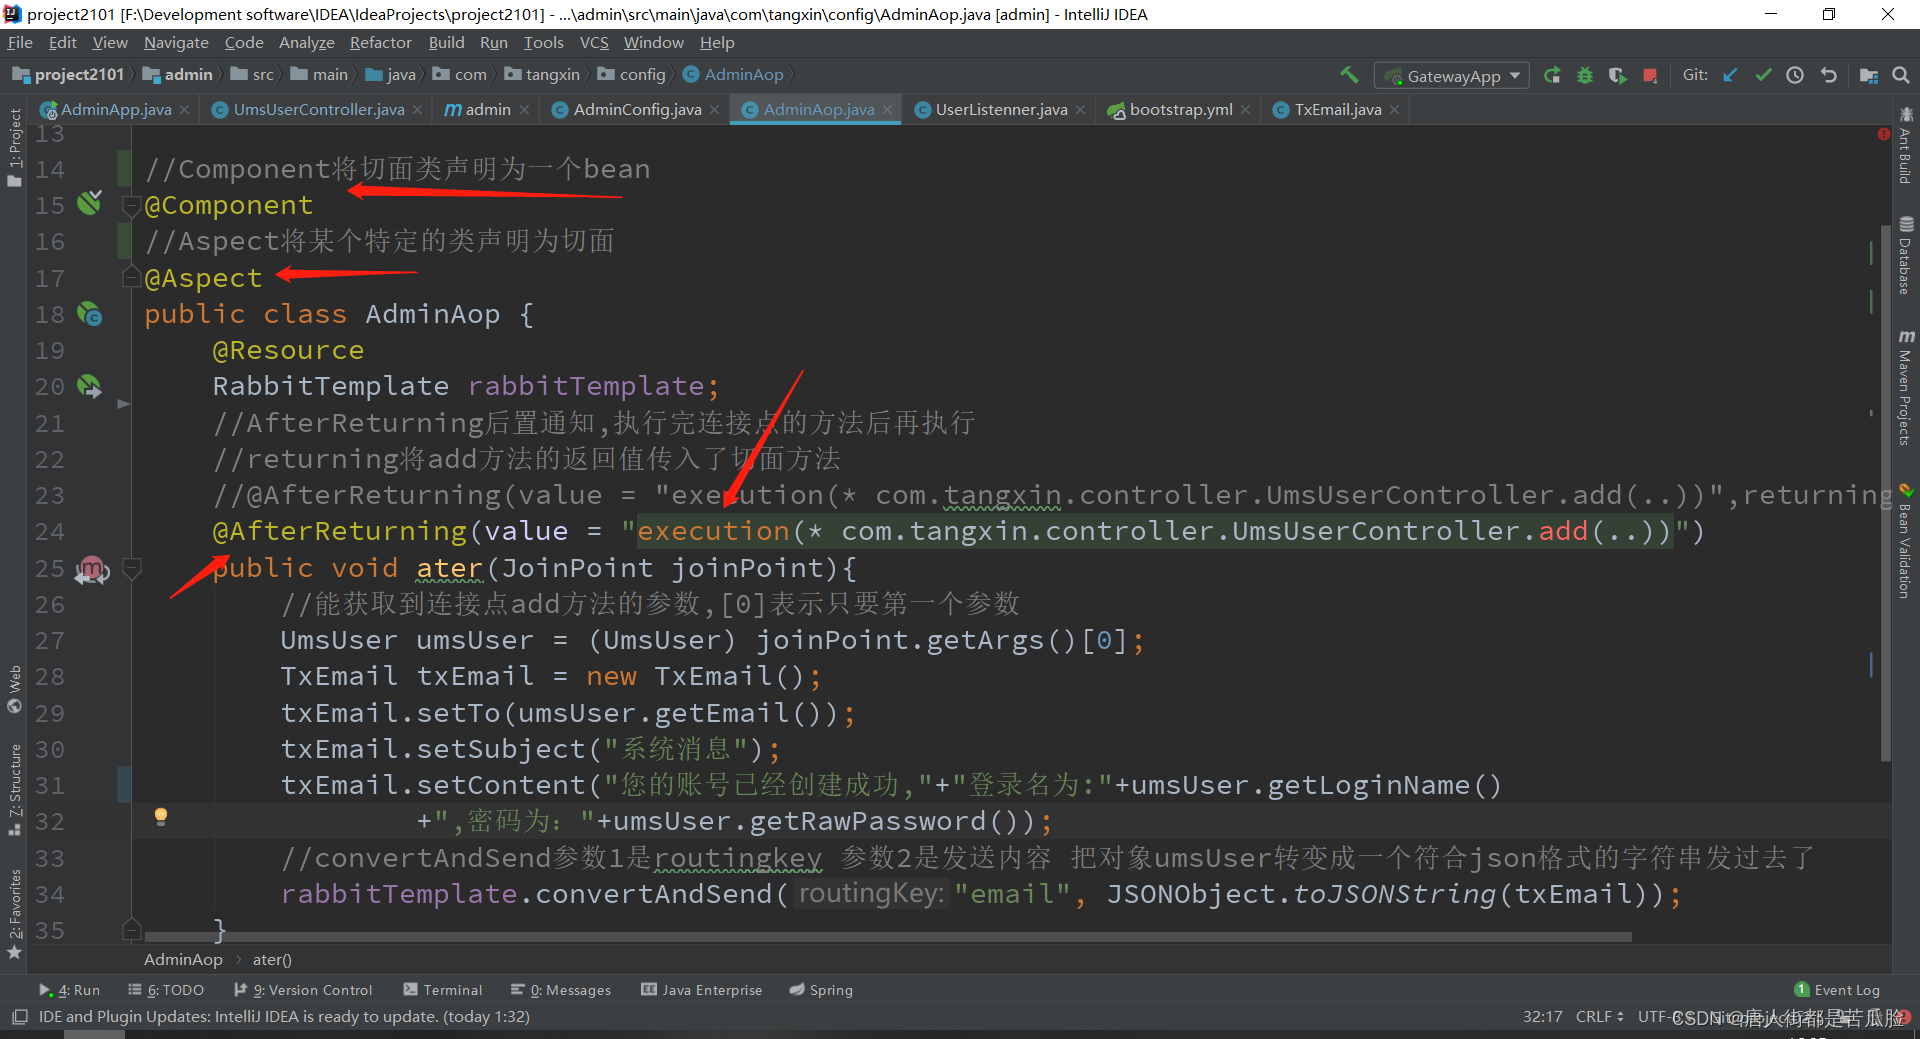Image resolution: width=1920 pixels, height=1039 pixels.
Task: Collapse the @Component annotation fold marker
Action: [131, 206]
